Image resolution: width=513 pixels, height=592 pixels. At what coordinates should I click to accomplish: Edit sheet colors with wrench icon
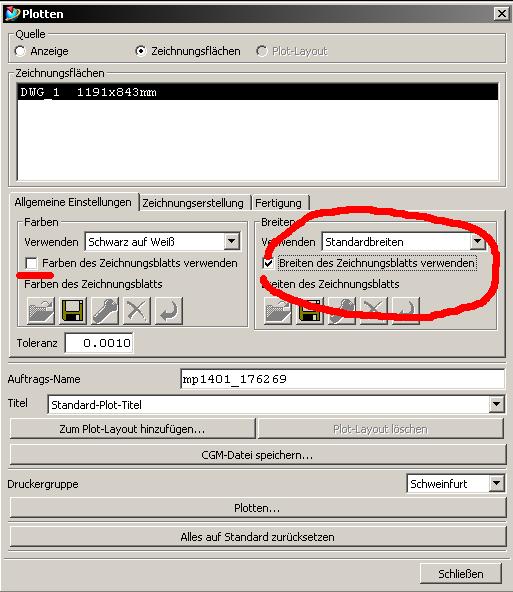105,311
